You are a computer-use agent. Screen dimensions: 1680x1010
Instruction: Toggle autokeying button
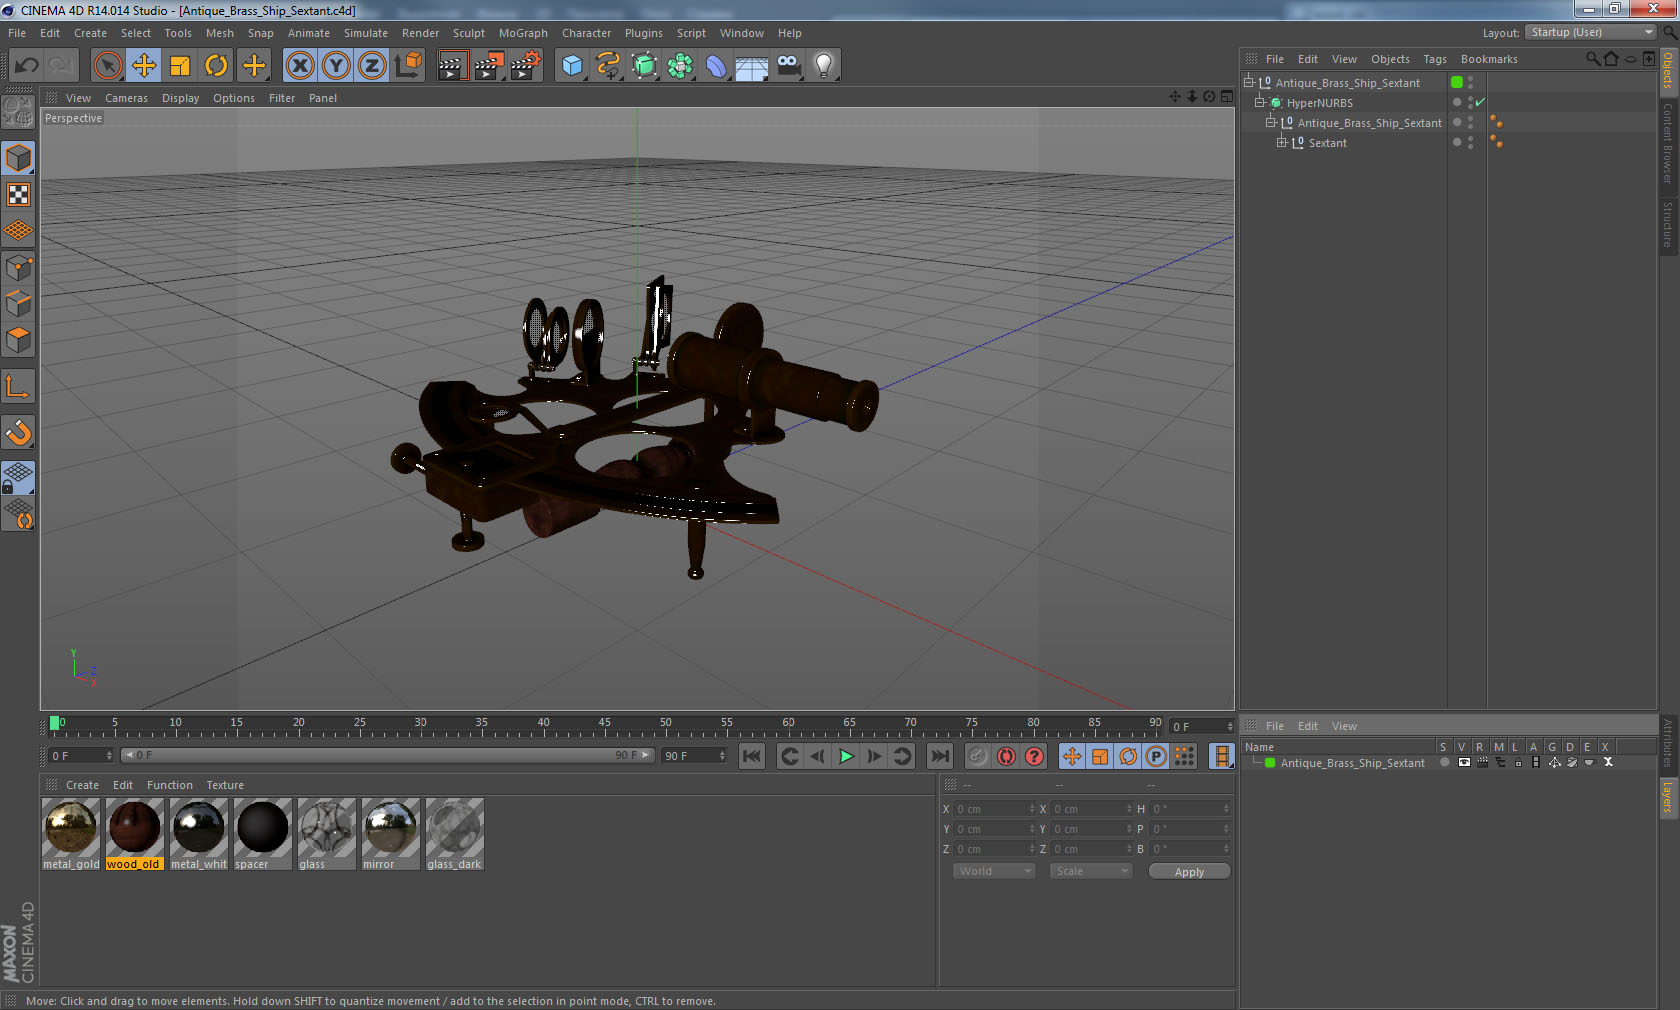point(1006,756)
